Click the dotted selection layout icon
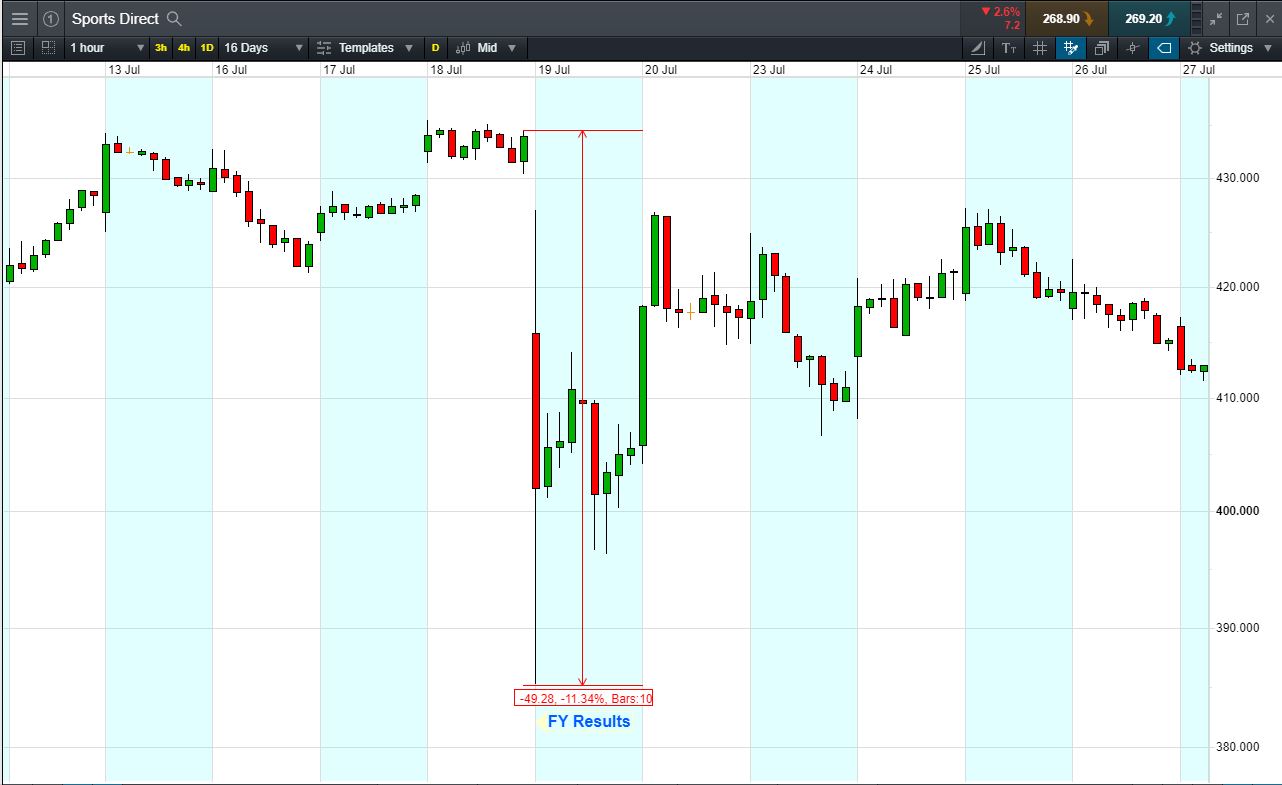This screenshot has width=1282, height=785. [48, 48]
